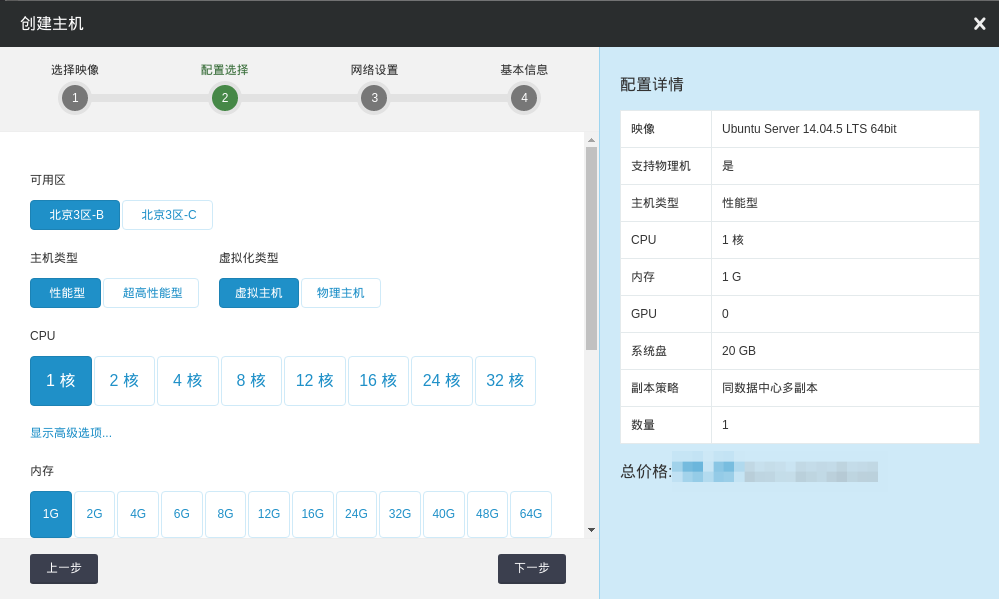Choose 8G memory
Viewport: 999px width, 601px height.
226,514
